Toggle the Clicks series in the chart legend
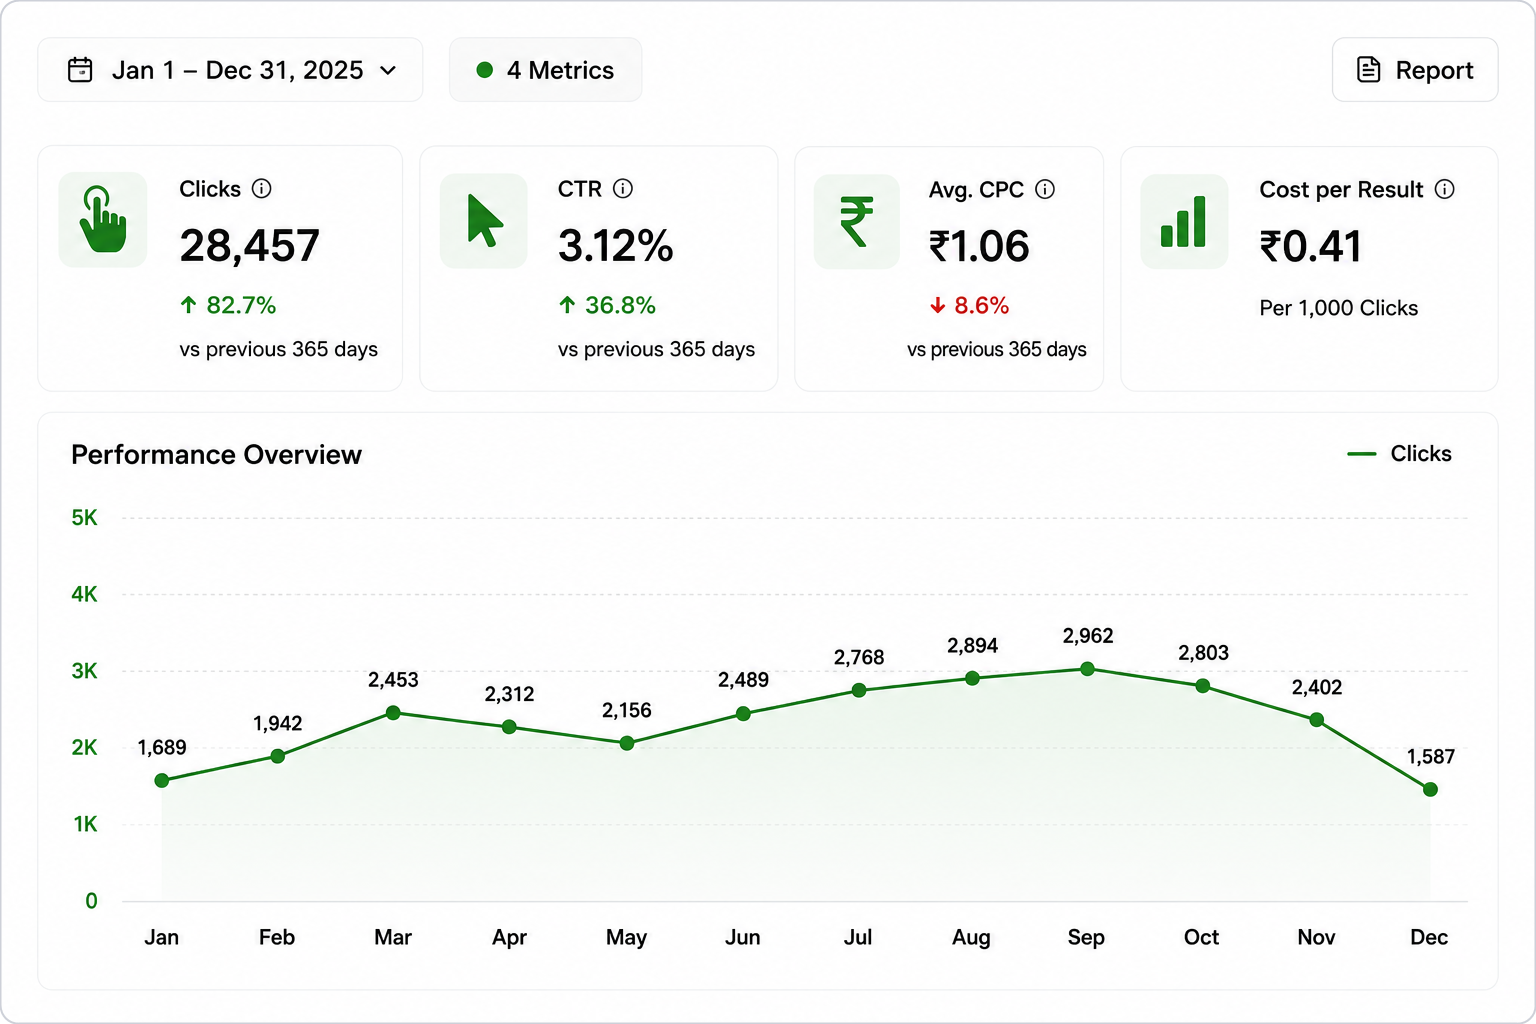Image resolution: width=1536 pixels, height=1024 pixels. coord(1399,454)
